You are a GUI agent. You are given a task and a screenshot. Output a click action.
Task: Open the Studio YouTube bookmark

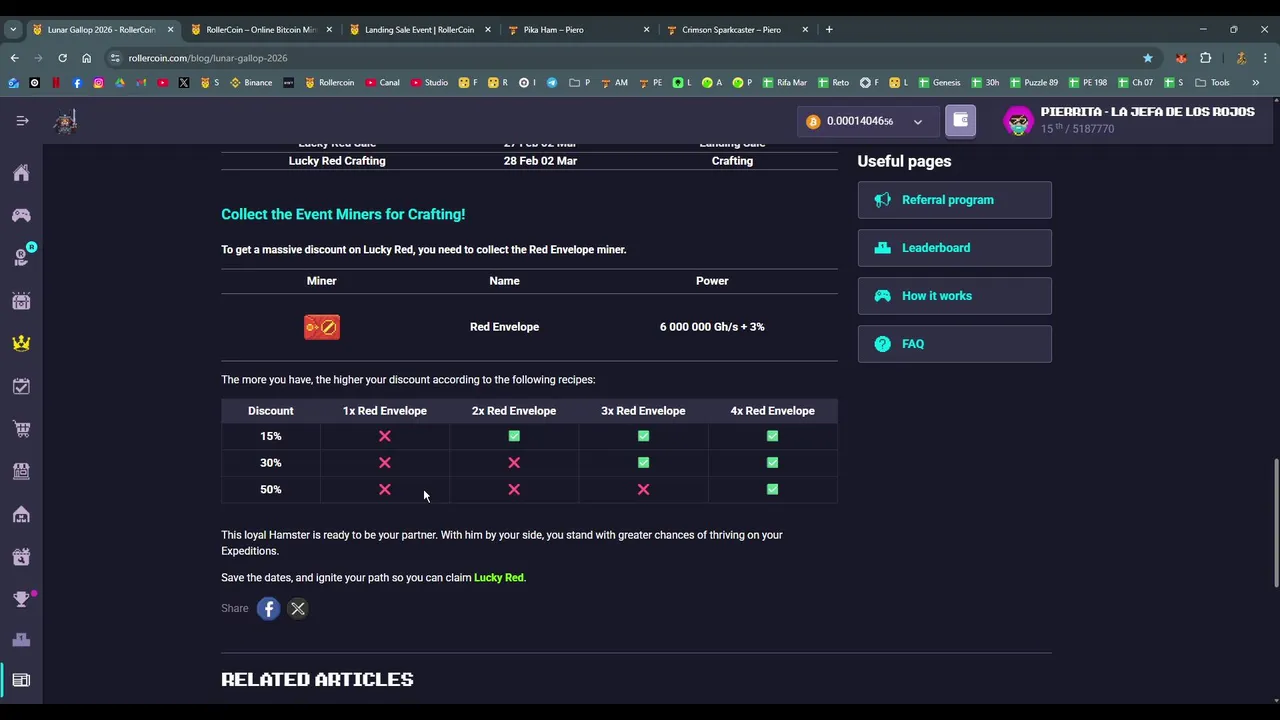point(429,83)
